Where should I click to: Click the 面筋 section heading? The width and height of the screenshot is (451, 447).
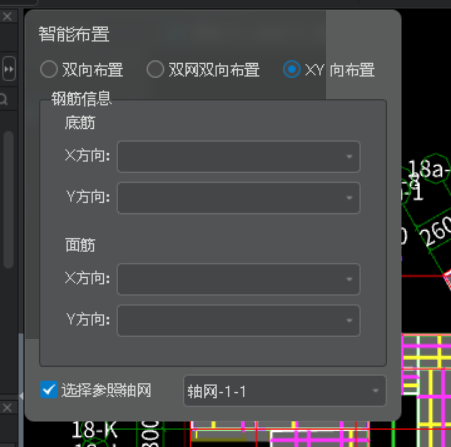[80, 245]
